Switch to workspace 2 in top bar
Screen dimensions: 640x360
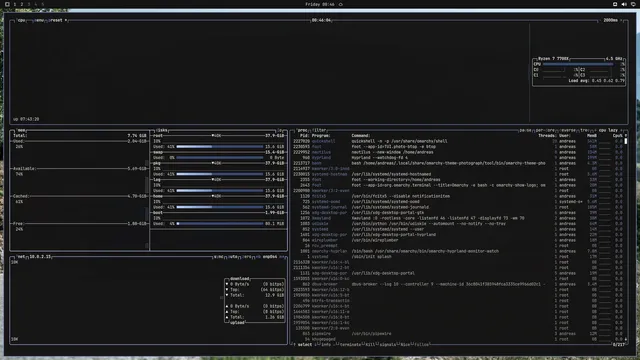coord(22,4)
